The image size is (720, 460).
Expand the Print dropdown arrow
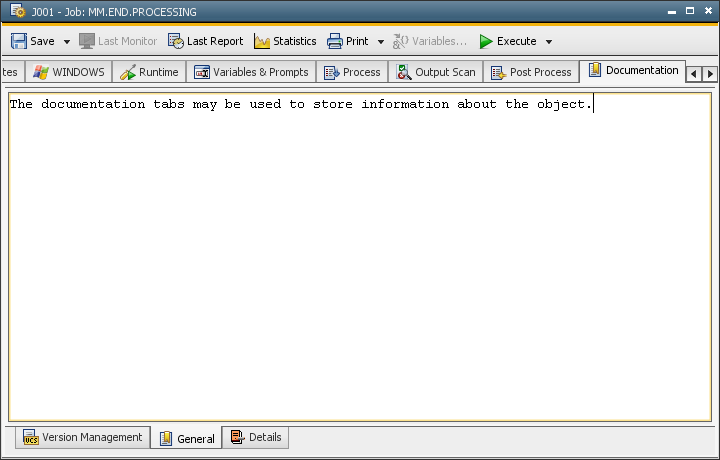click(x=381, y=42)
